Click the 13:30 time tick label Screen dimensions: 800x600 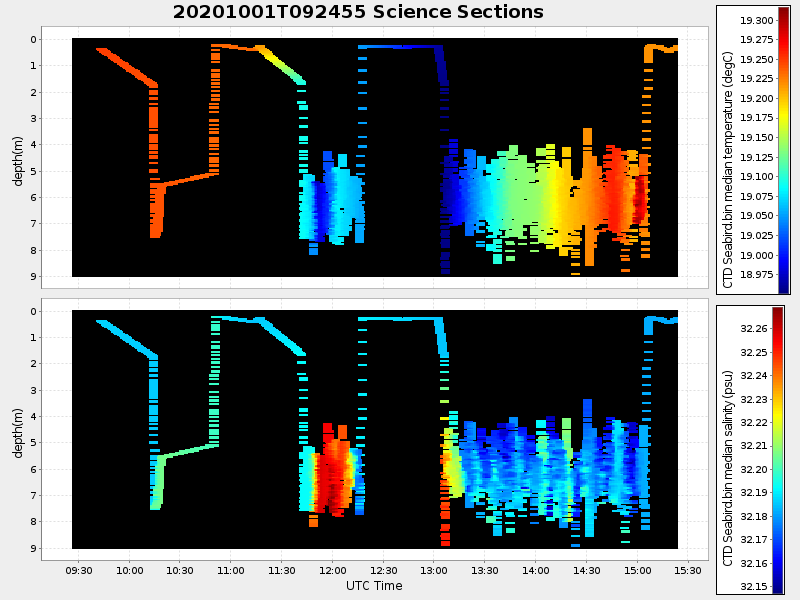click(485, 570)
